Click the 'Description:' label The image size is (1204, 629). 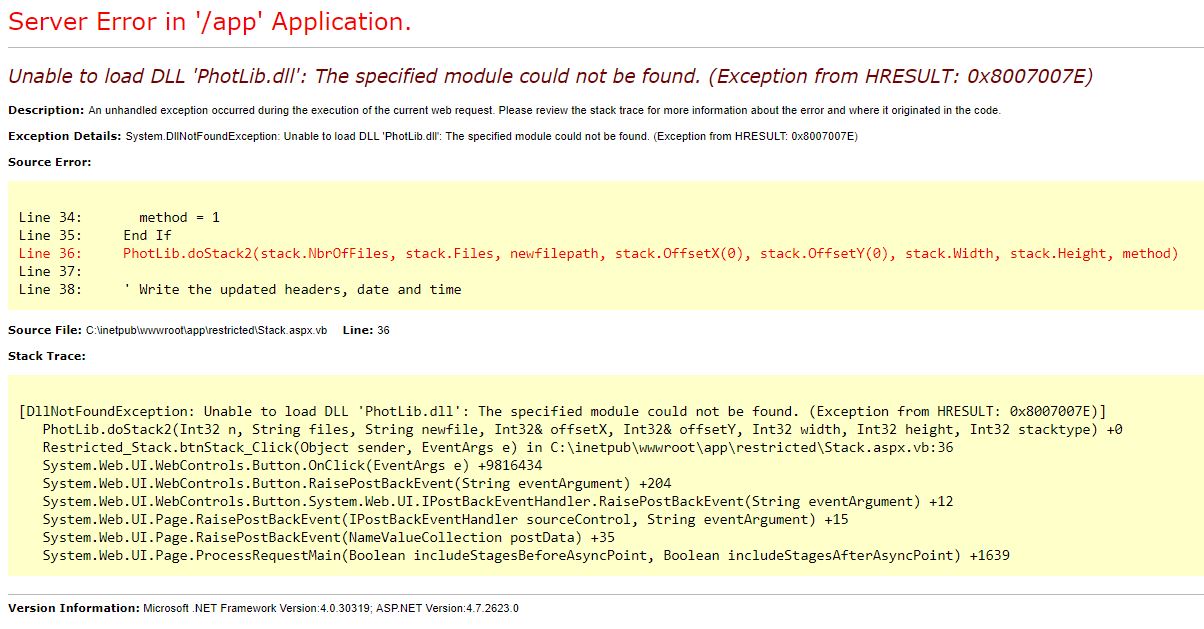tap(46, 110)
